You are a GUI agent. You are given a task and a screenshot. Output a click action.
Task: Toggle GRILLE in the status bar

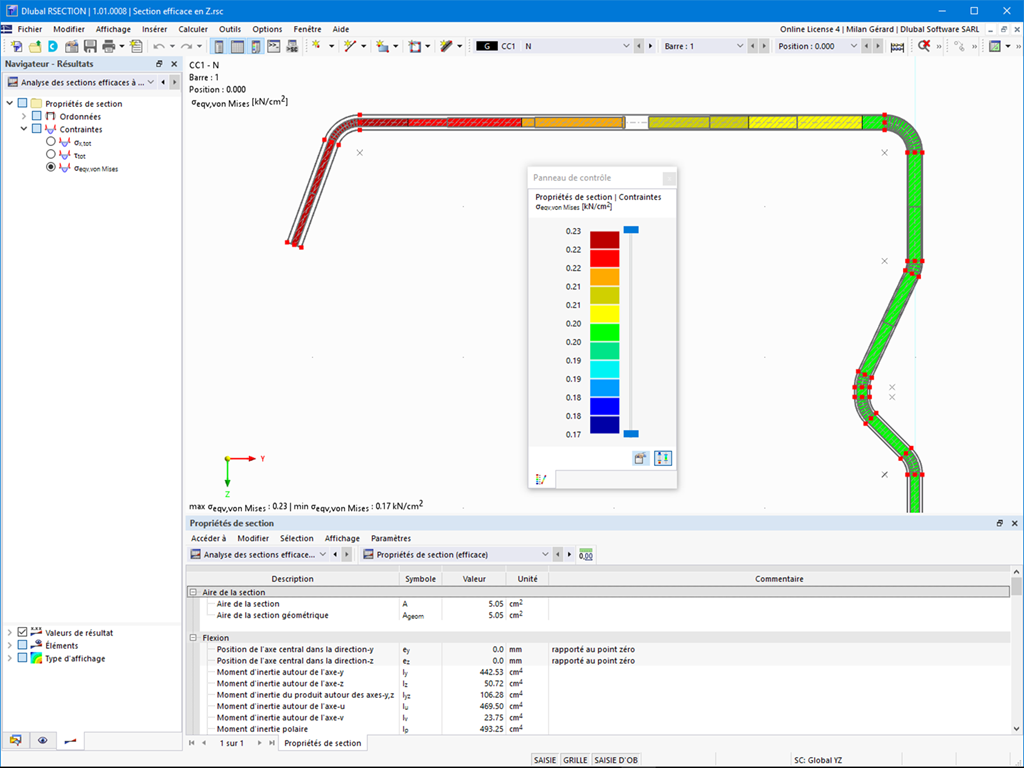(x=575, y=760)
